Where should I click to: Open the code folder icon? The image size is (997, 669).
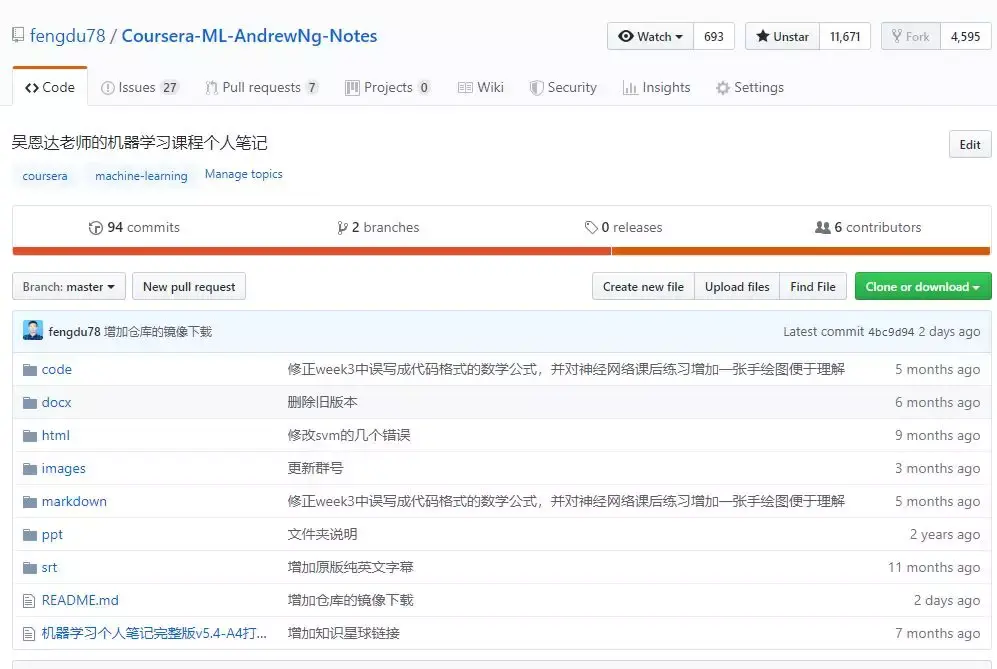(x=29, y=369)
